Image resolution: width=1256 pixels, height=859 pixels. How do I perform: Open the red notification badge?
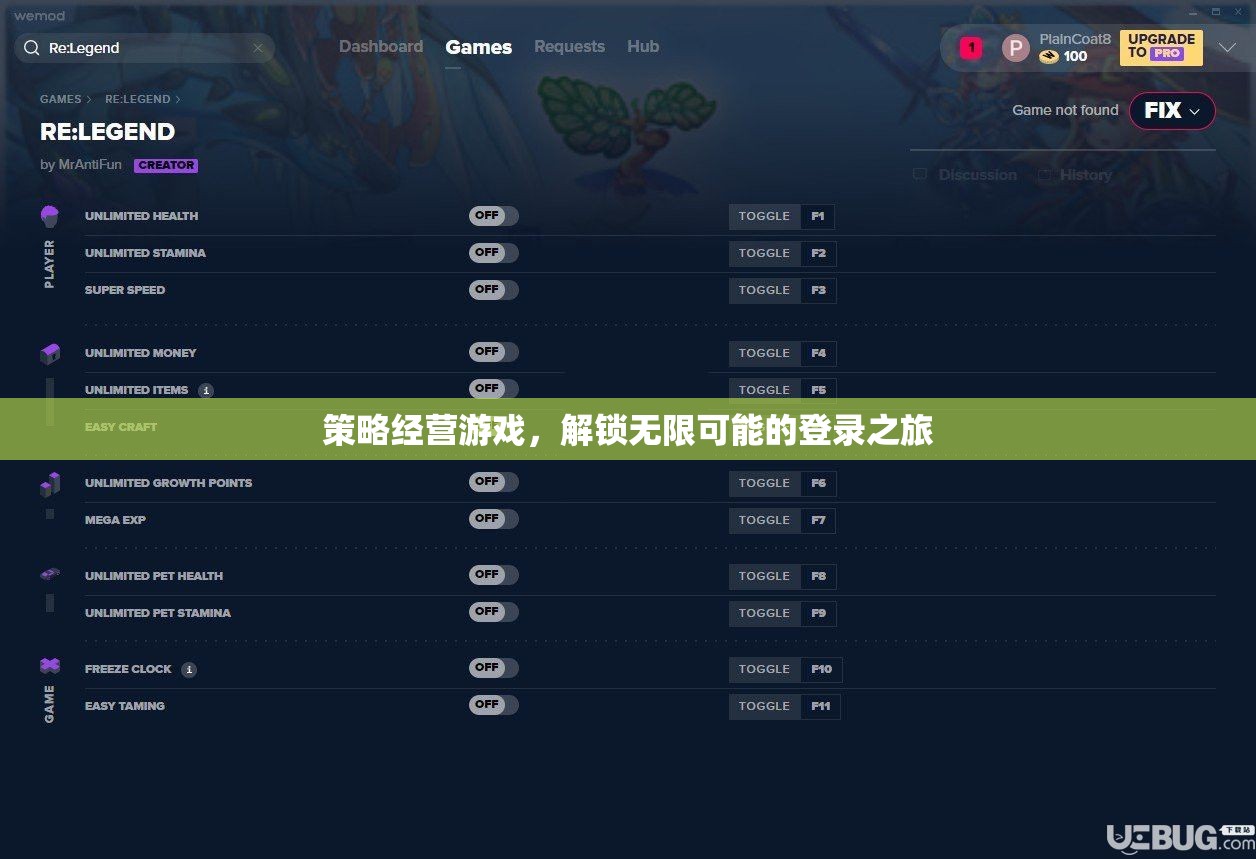click(971, 48)
